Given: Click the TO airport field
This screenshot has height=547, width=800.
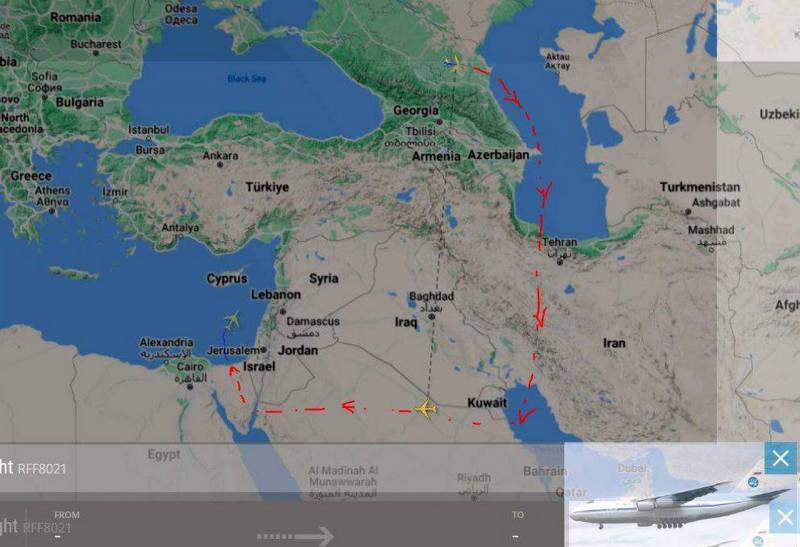Looking at the screenshot, I should point(517,526).
